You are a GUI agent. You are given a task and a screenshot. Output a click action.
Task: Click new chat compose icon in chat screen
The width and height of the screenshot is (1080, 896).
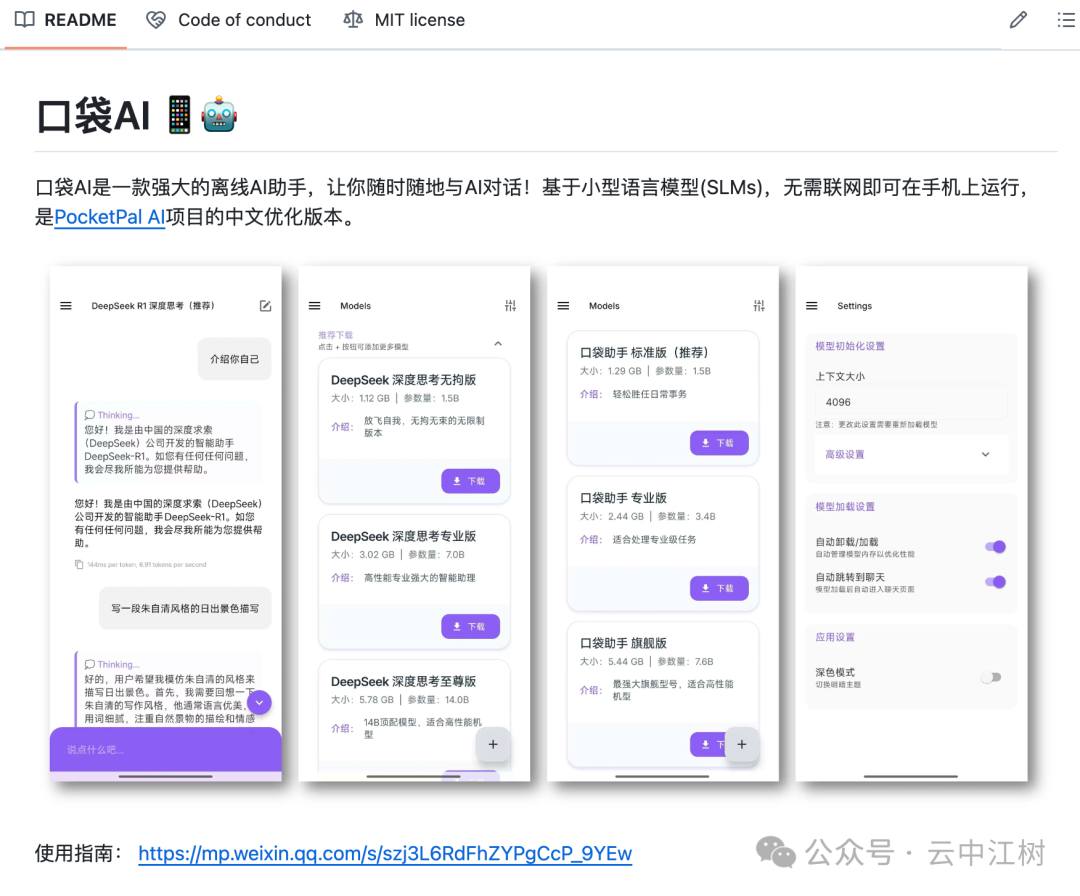[265, 306]
